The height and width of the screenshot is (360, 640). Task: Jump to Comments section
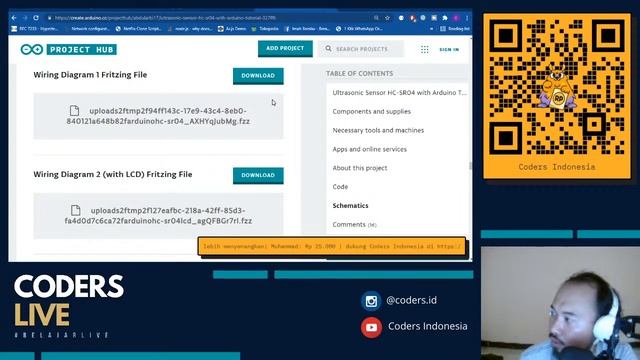click(354, 224)
